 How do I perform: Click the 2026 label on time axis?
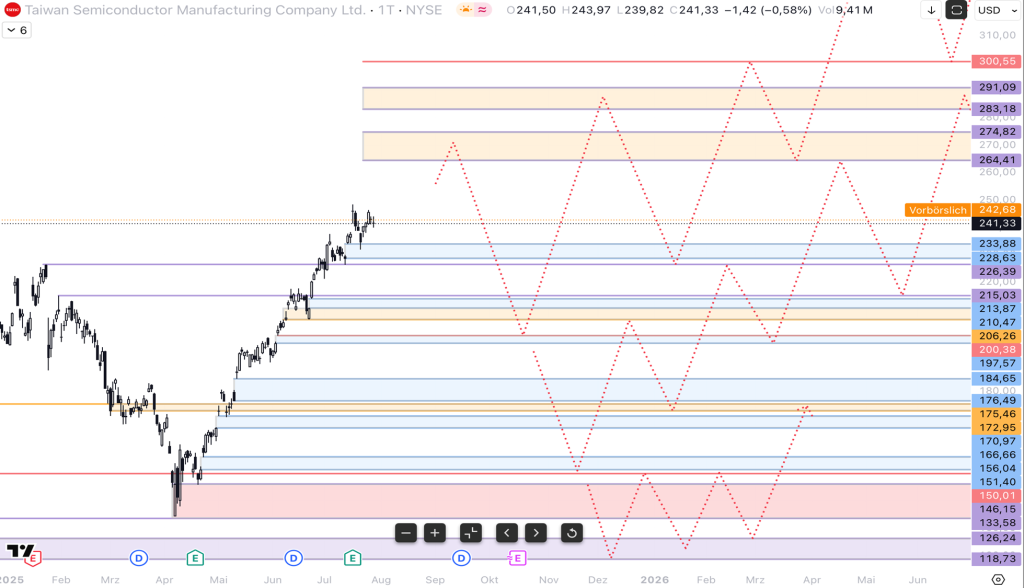[654, 580]
